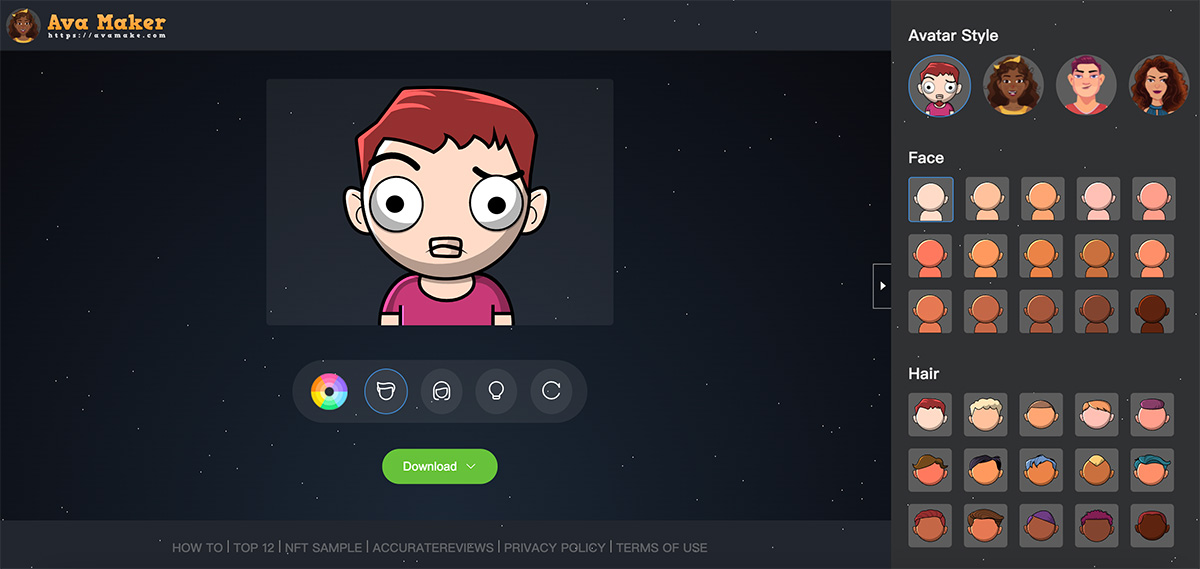The width and height of the screenshot is (1200, 569).
Task: Choose the blonde hair style
Action: [x=985, y=414]
